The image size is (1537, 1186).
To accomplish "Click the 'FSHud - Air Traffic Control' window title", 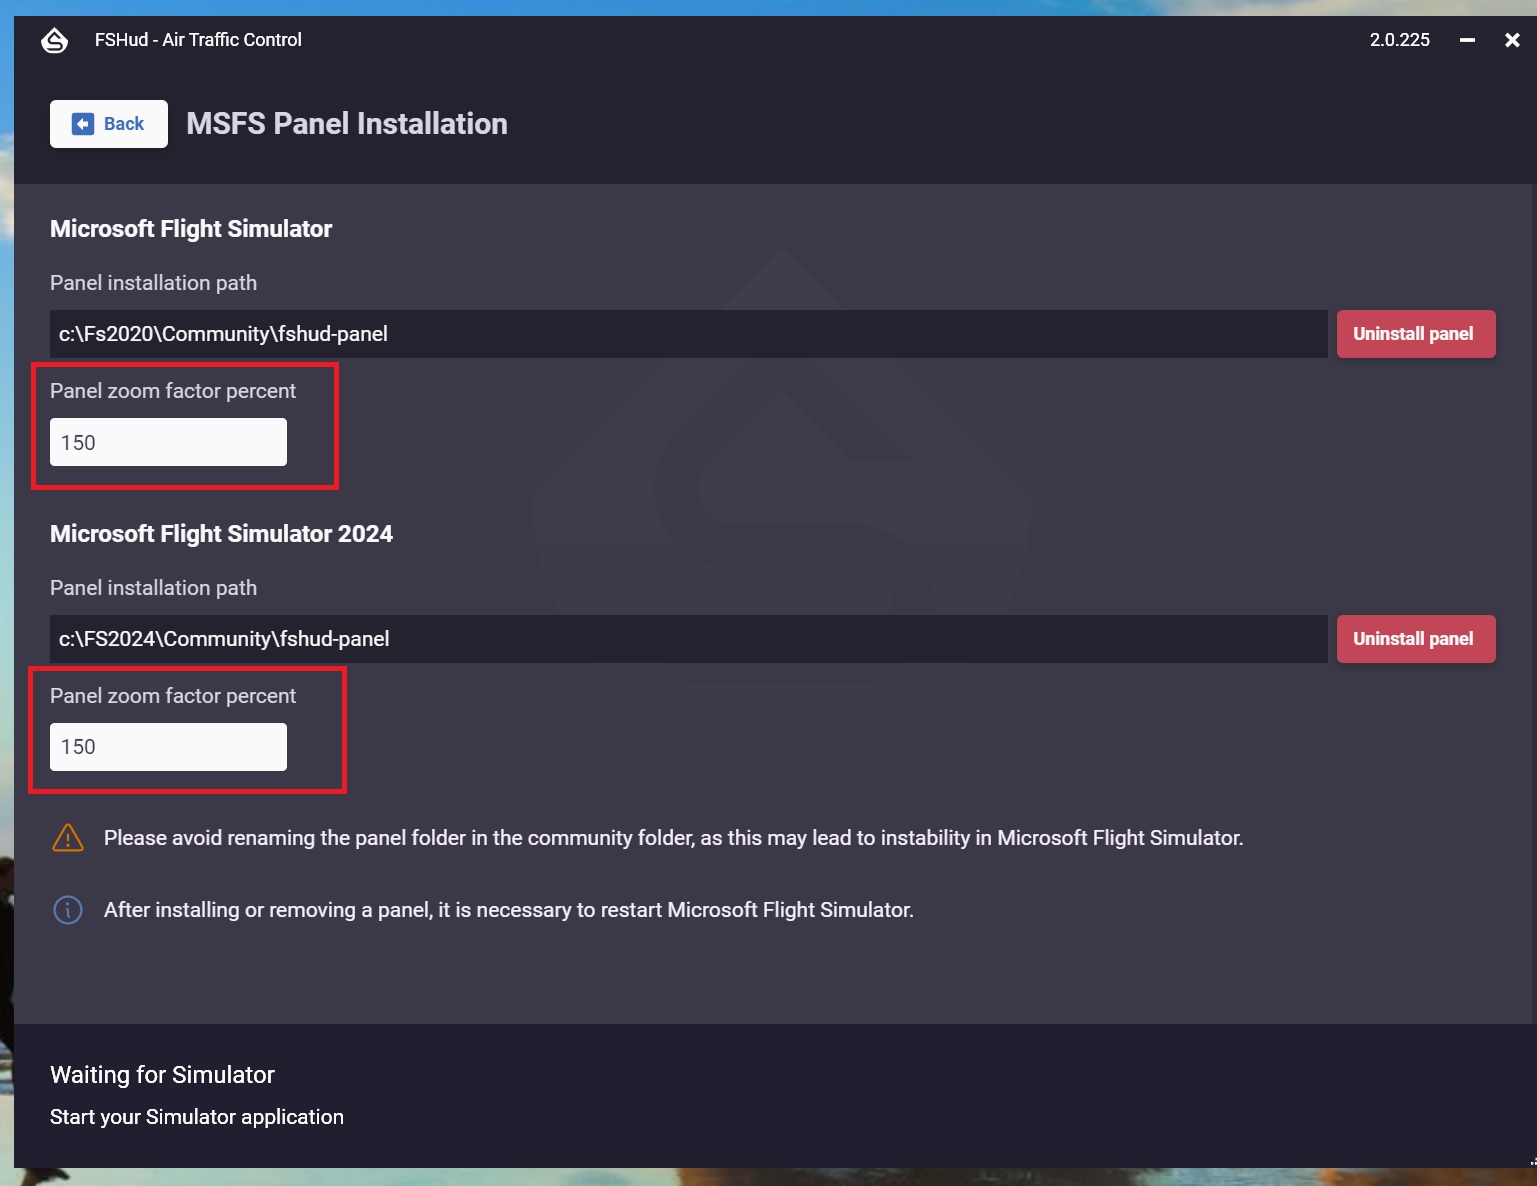I will (198, 40).
